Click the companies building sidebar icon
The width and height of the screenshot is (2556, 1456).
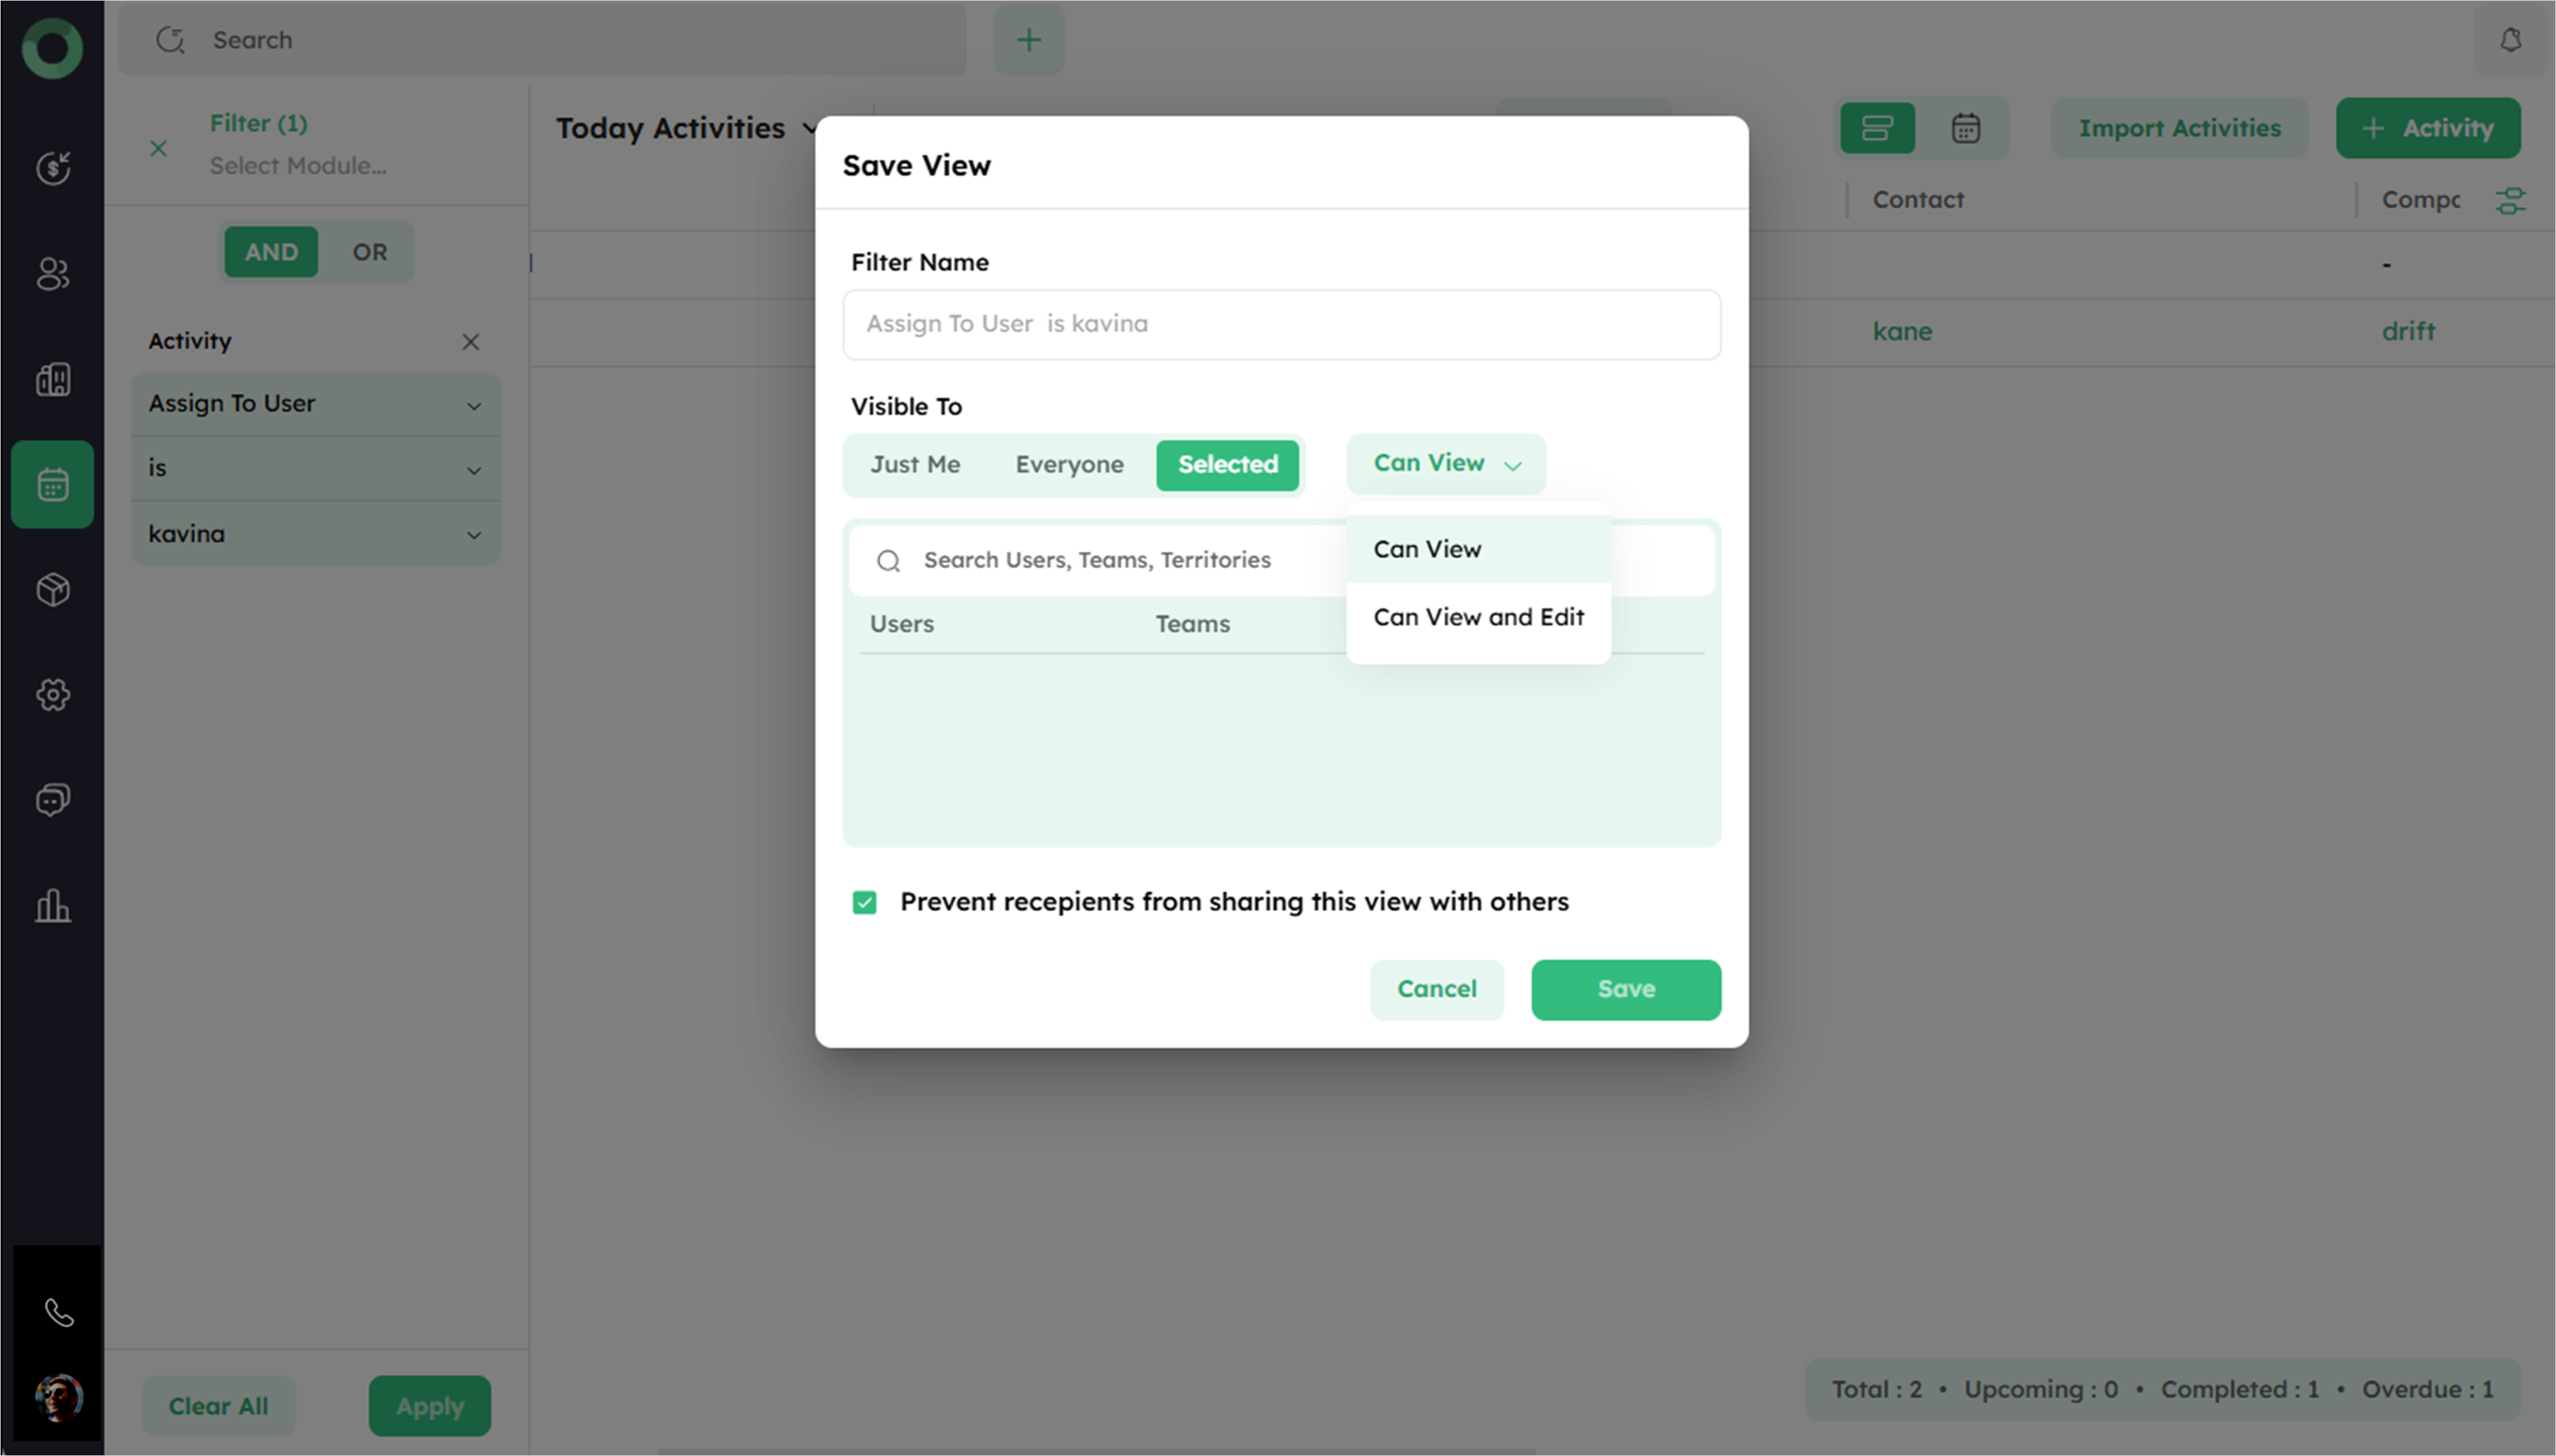(52, 379)
